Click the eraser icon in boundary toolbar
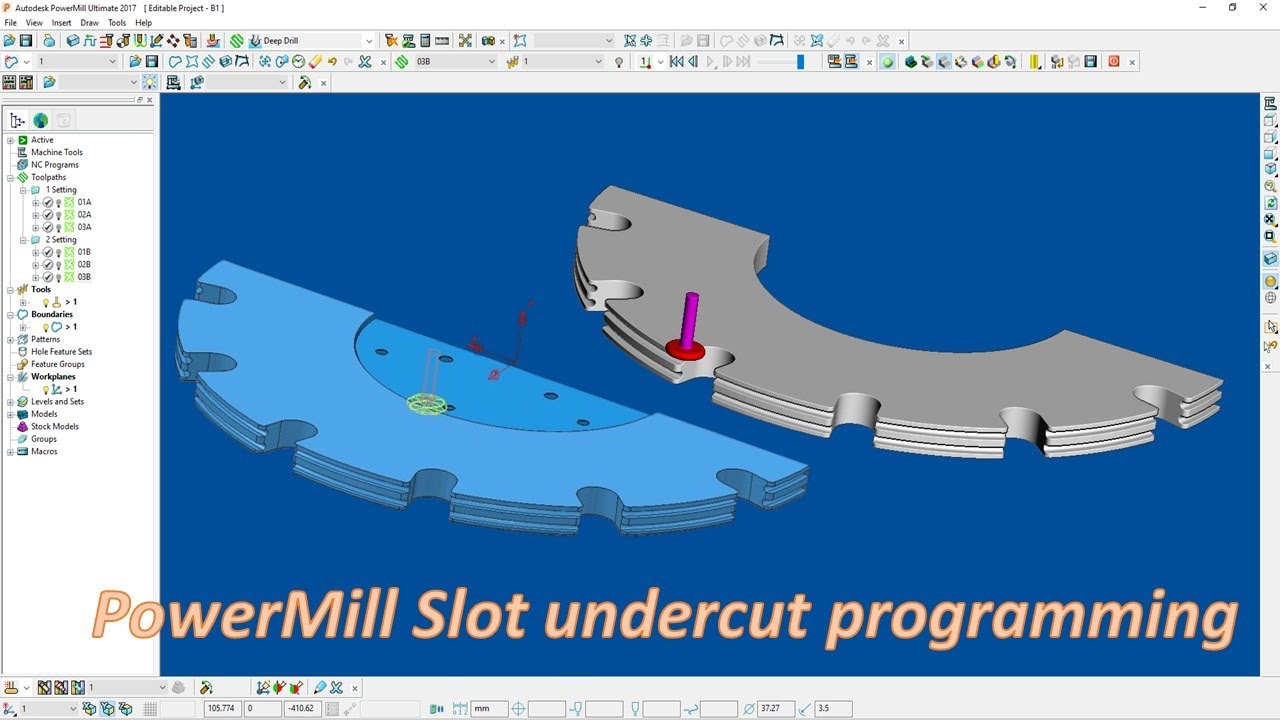Viewport: 1280px width, 720px height. click(315, 62)
